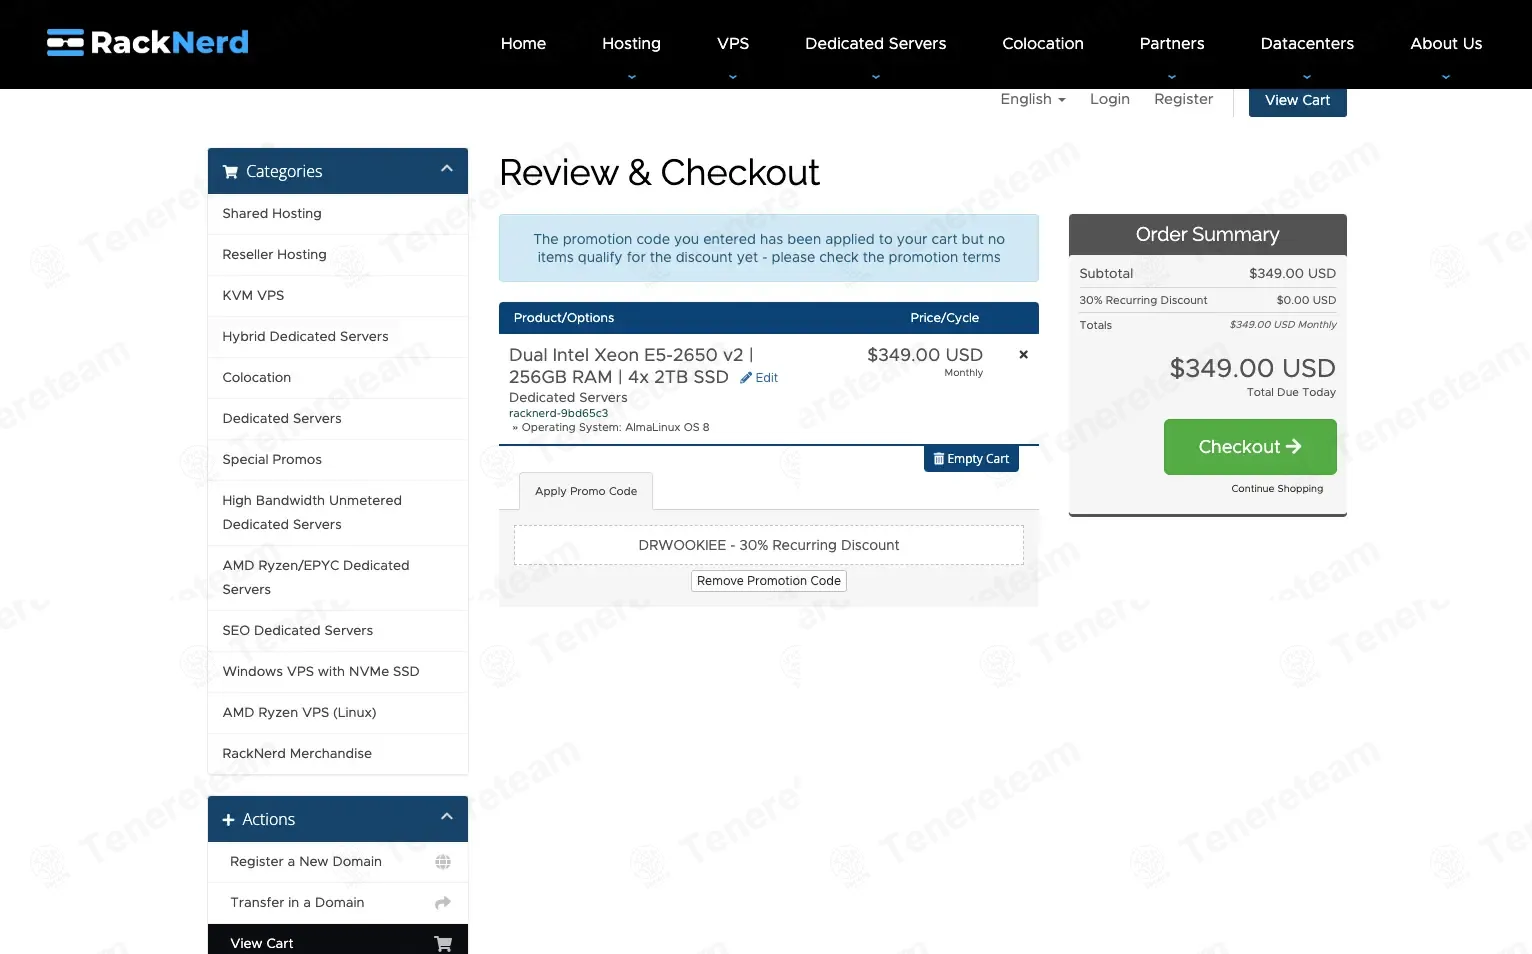
Task: Click the $349.00 USD Total Due Today amount
Action: (1252, 368)
